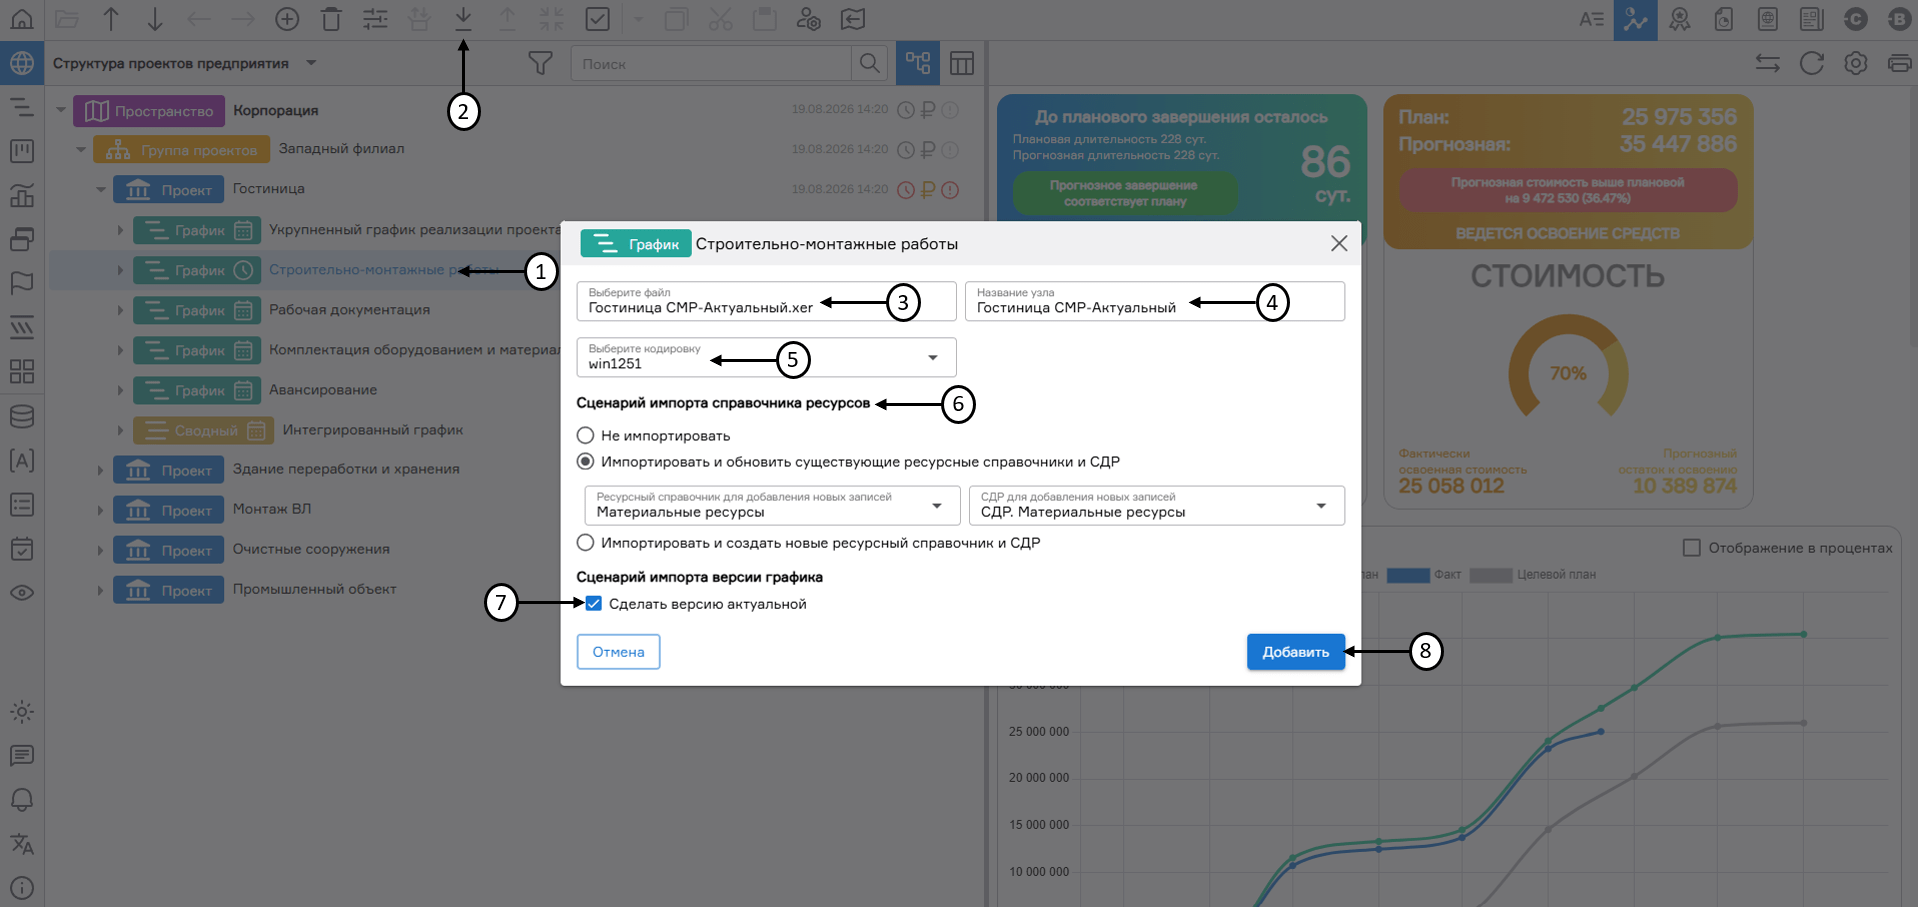Click the import (download arrow) toolbar icon
Viewport: 1918px width, 907px height.
pyautogui.click(x=463, y=19)
